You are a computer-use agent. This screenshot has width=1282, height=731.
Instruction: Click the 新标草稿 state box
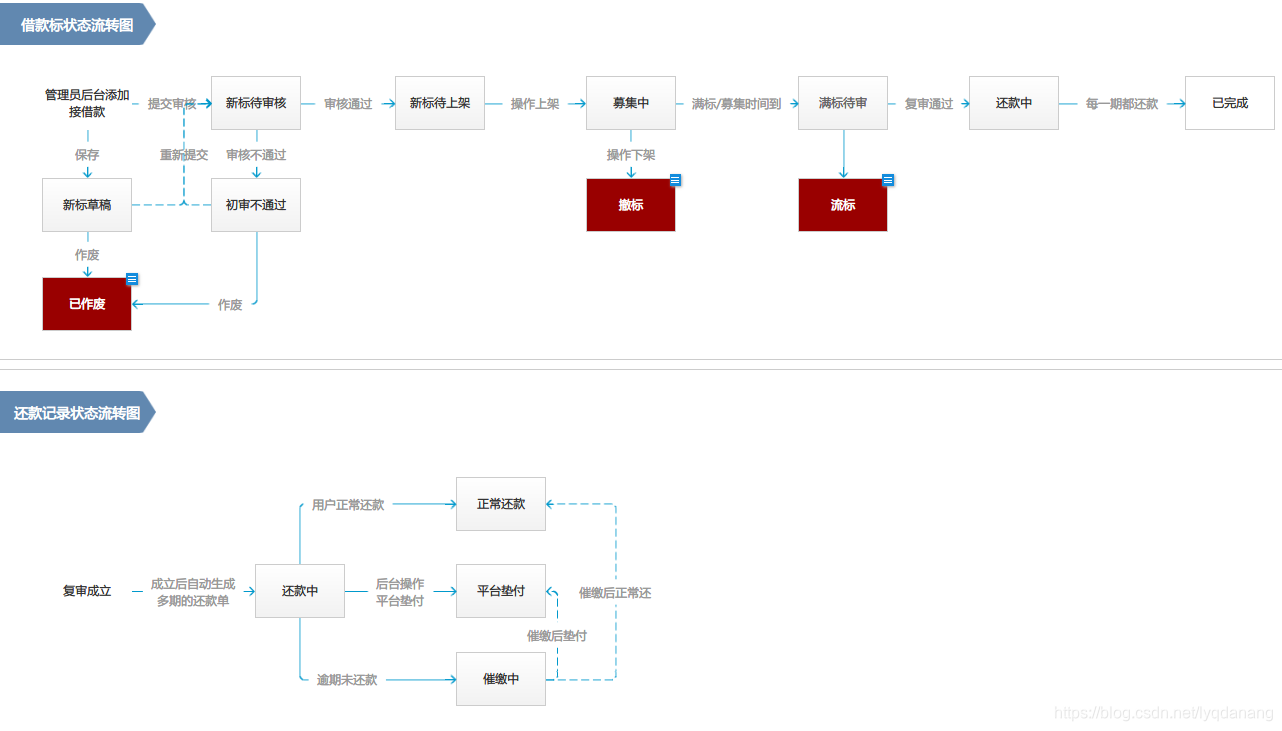(x=87, y=205)
